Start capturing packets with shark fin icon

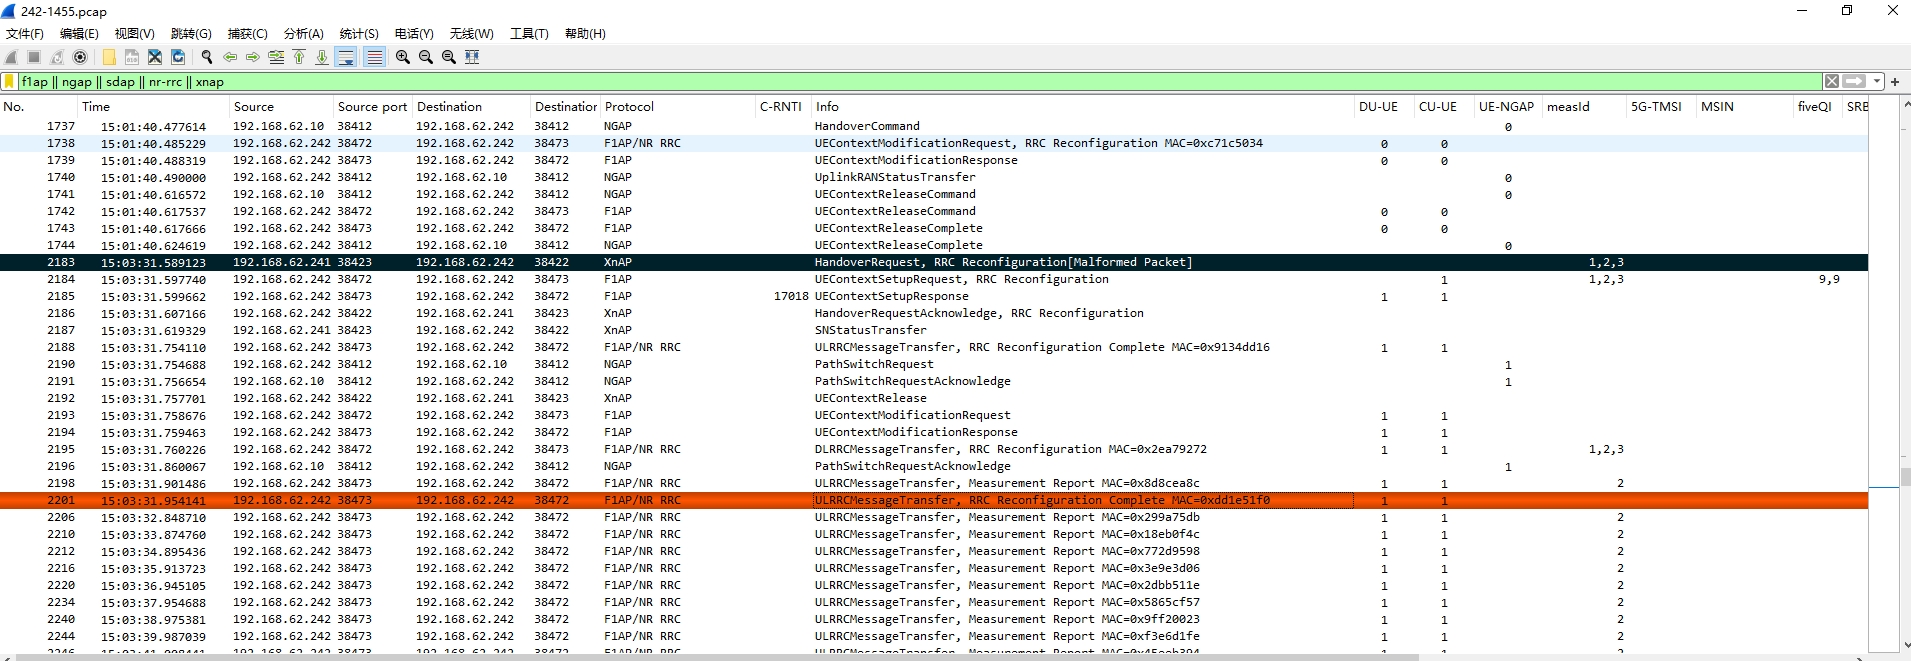11,57
